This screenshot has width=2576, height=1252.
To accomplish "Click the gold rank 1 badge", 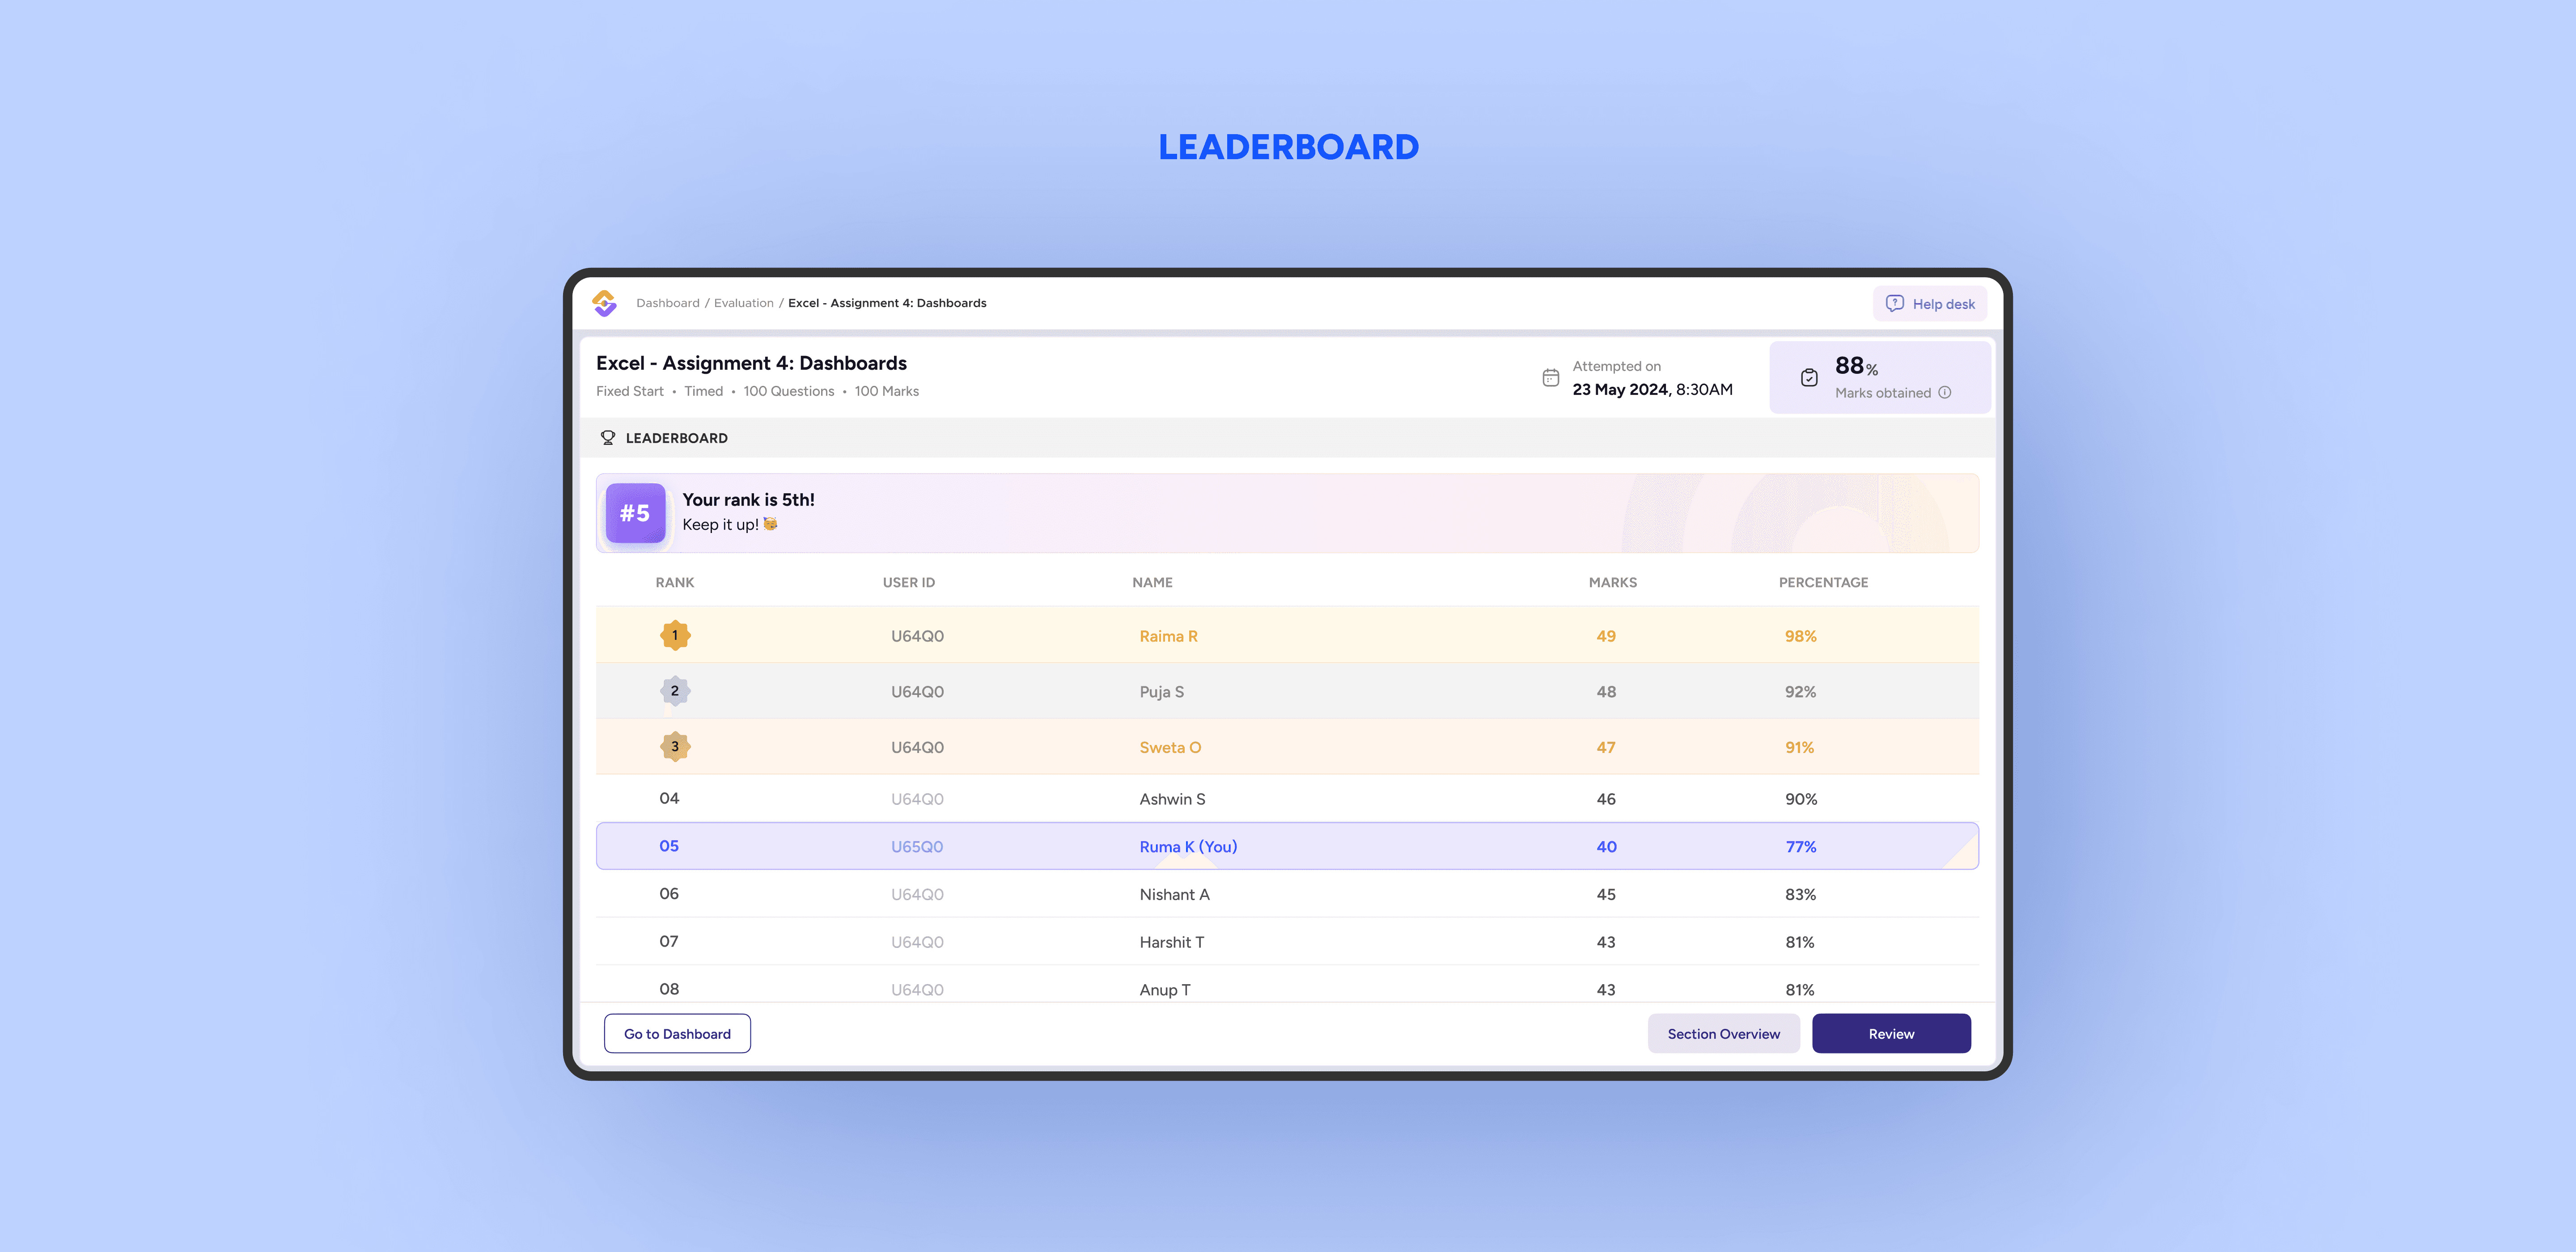I will (x=675, y=635).
